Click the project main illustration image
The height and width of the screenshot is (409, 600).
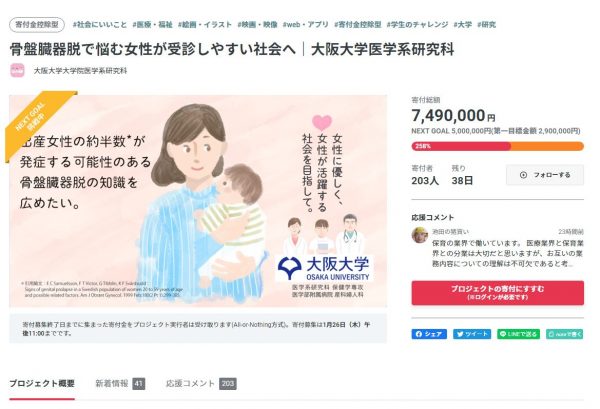[198, 201]
